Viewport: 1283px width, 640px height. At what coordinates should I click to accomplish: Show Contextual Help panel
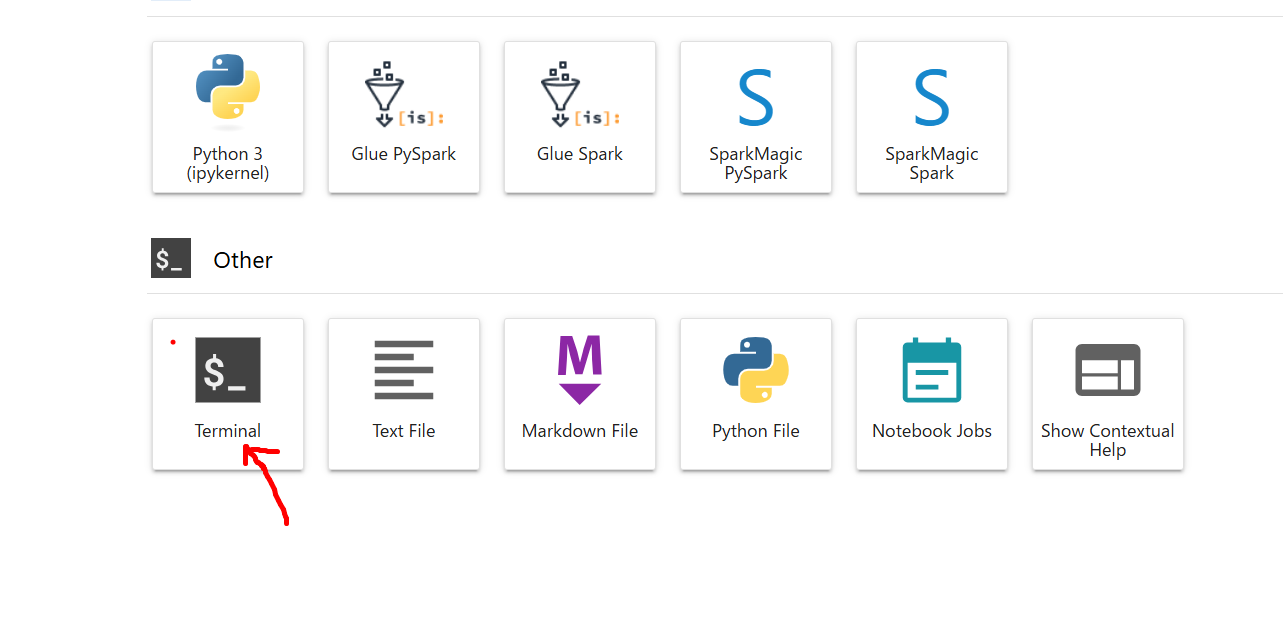pyautogui.click(x=1108, y=394)
